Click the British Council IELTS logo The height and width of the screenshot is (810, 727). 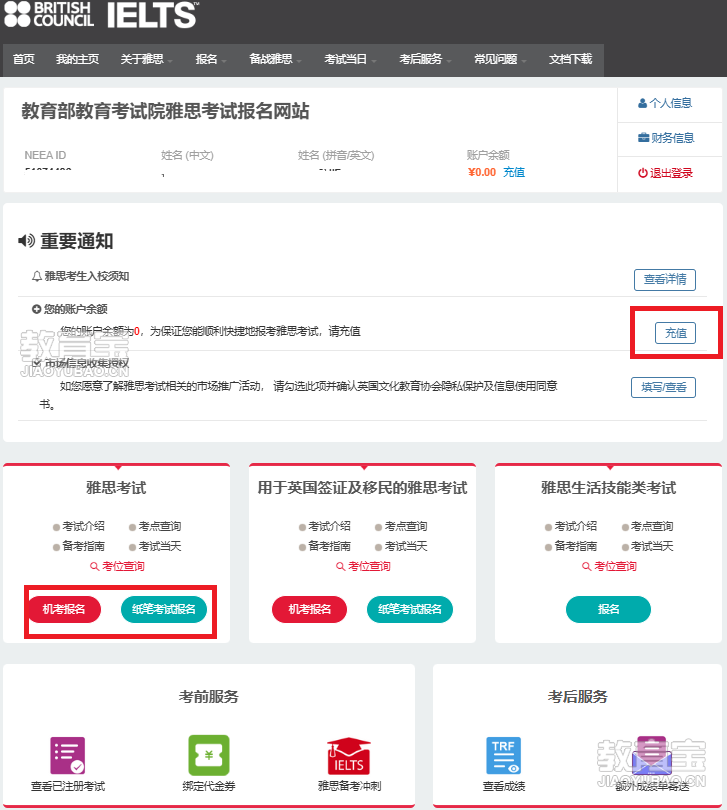(x=101, y=14)
